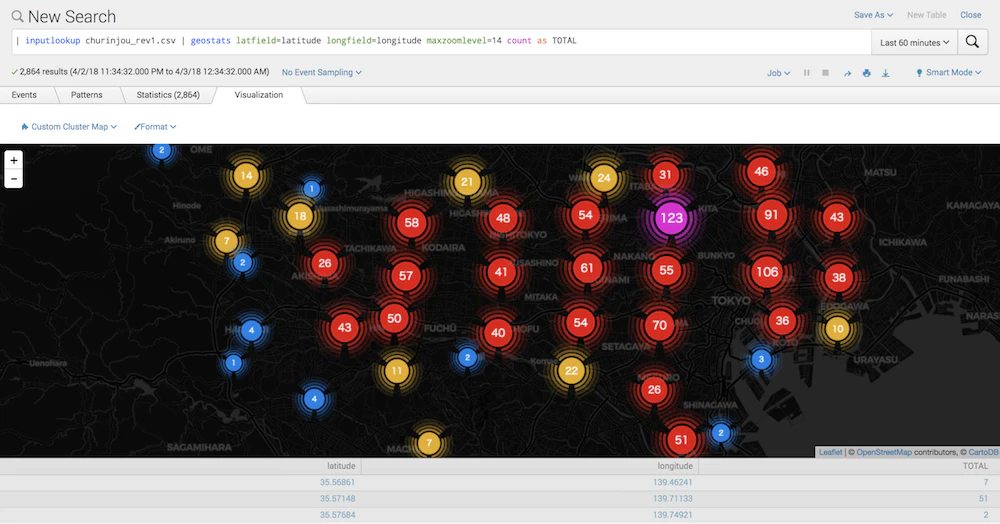Screen dimensions: 1000x524
Task: Select the red 51 cluster marker
Action: [681, 440]
